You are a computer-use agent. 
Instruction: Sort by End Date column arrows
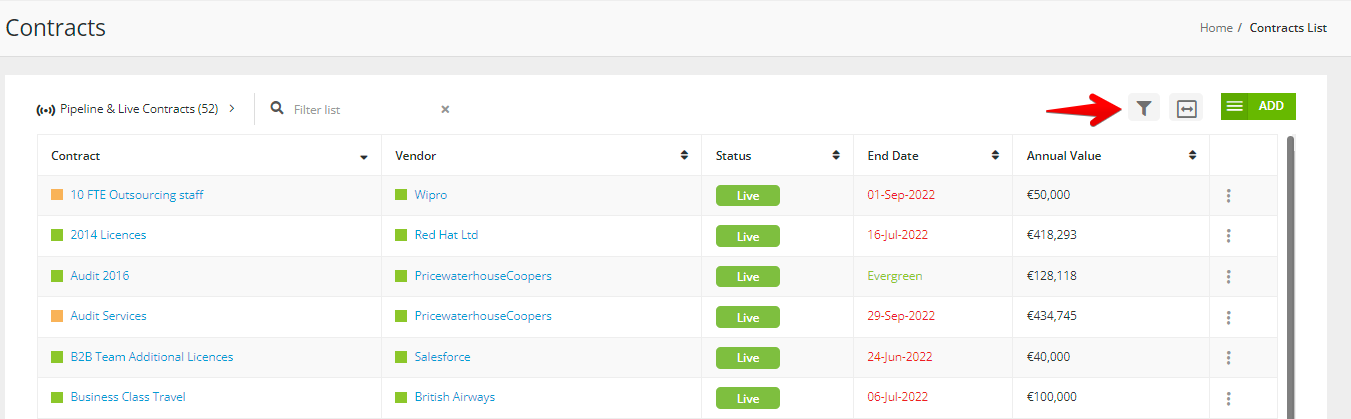pyautogui.click(x=995, y=155)
